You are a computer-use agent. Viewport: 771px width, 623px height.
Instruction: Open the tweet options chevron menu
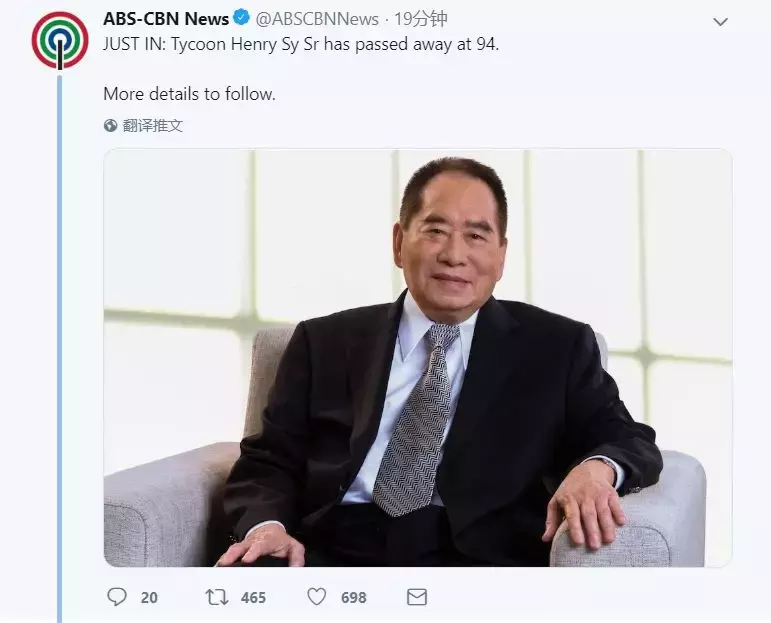pyautogui.click(x=720, y=22)
